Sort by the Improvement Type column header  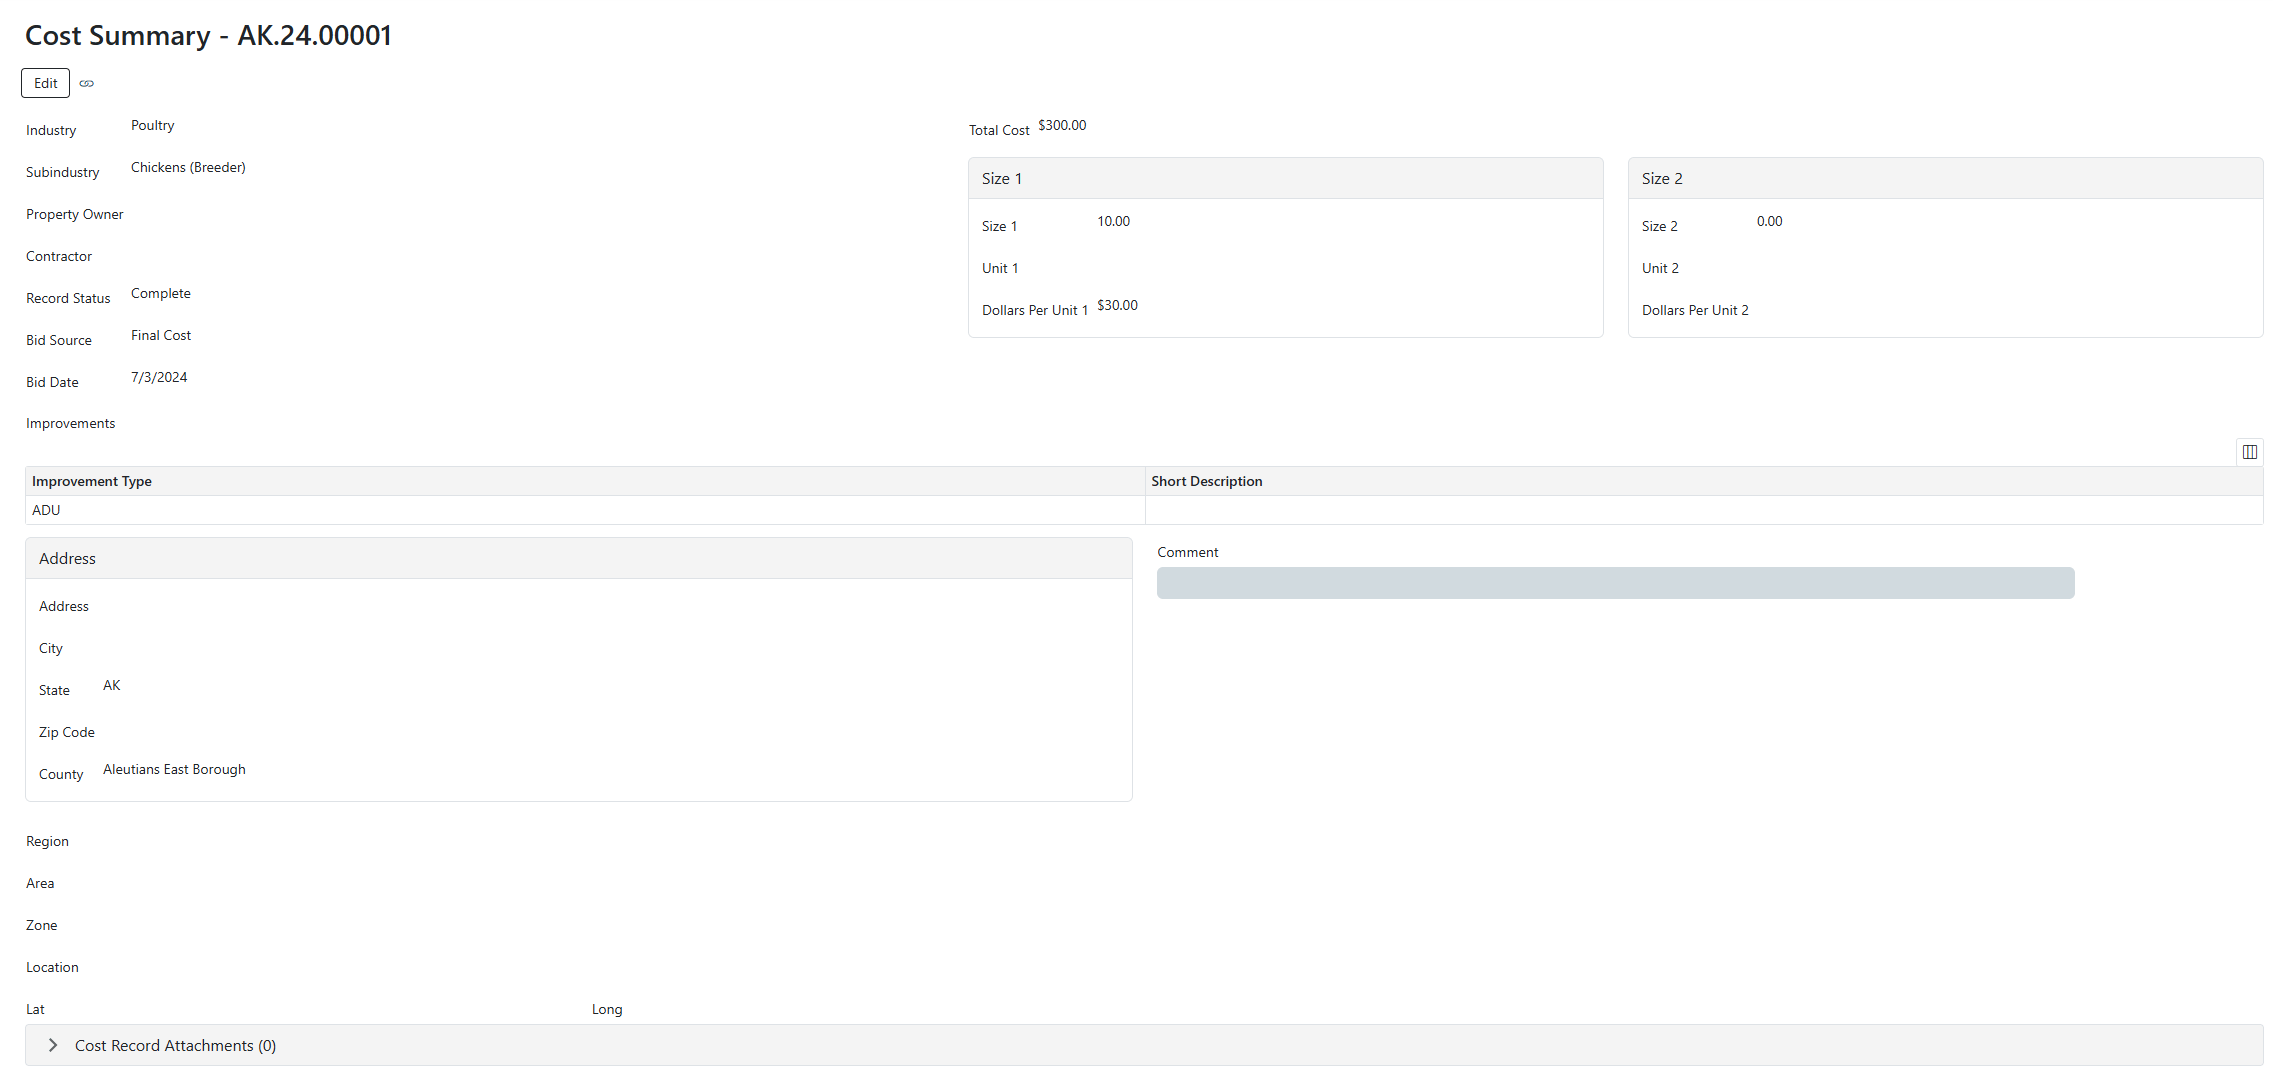92,481
